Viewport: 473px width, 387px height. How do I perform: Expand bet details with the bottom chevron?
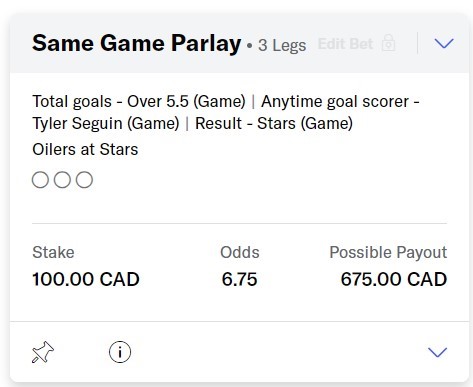point(437,352)
